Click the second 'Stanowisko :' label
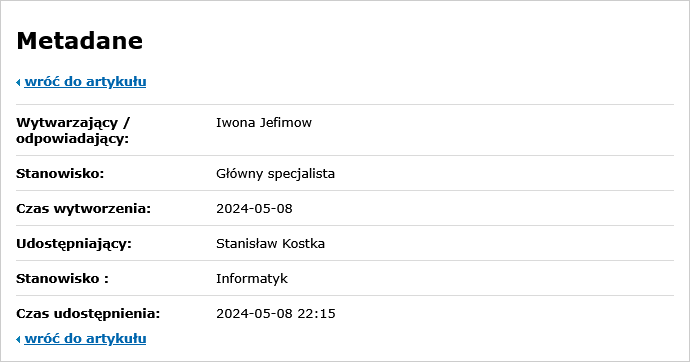 coord(62,278)
